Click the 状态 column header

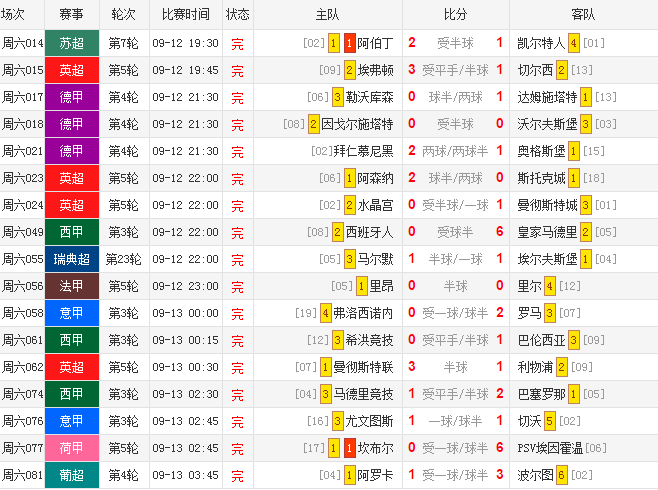(x=238, y=15)
